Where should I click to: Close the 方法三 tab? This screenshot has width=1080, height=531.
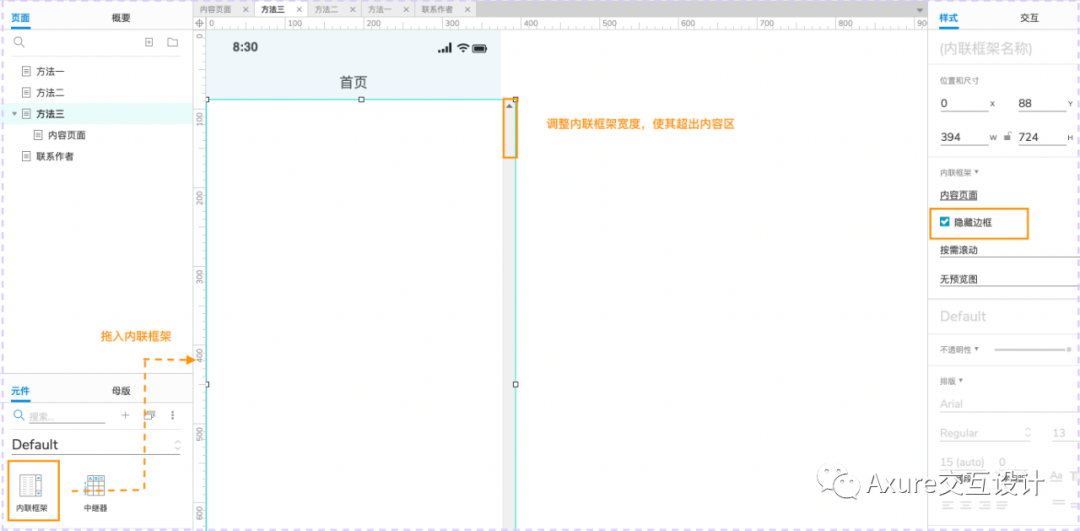(x=299, y=10)
